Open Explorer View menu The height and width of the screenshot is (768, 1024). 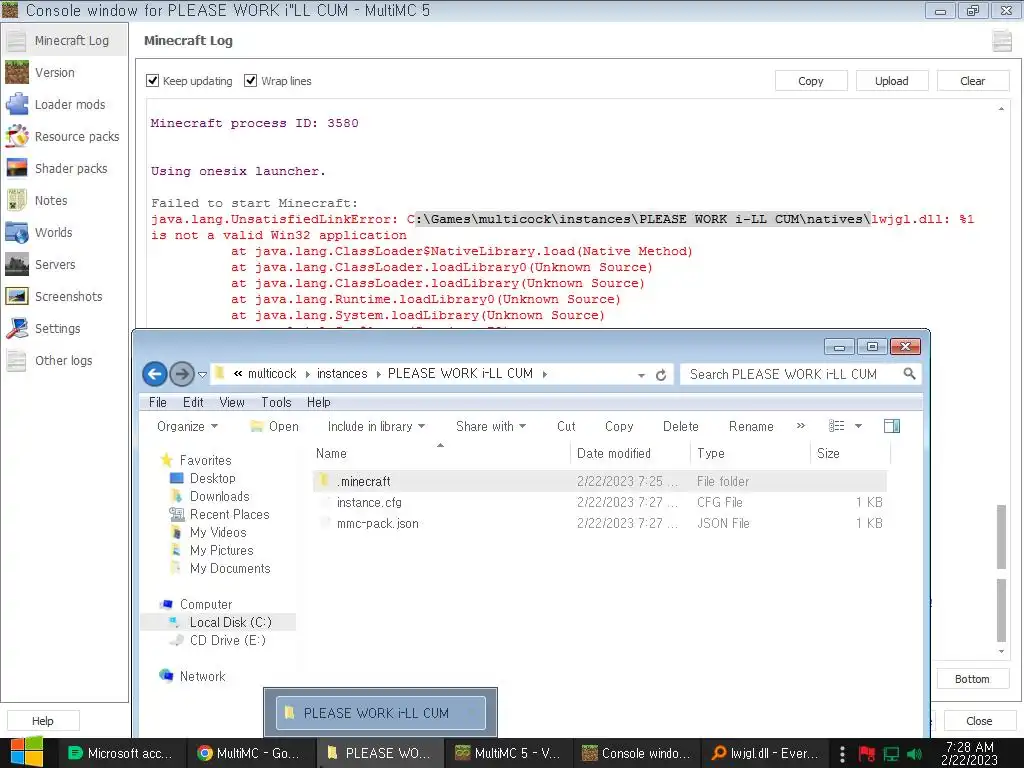pyautogui.click(x=232, y=402)
